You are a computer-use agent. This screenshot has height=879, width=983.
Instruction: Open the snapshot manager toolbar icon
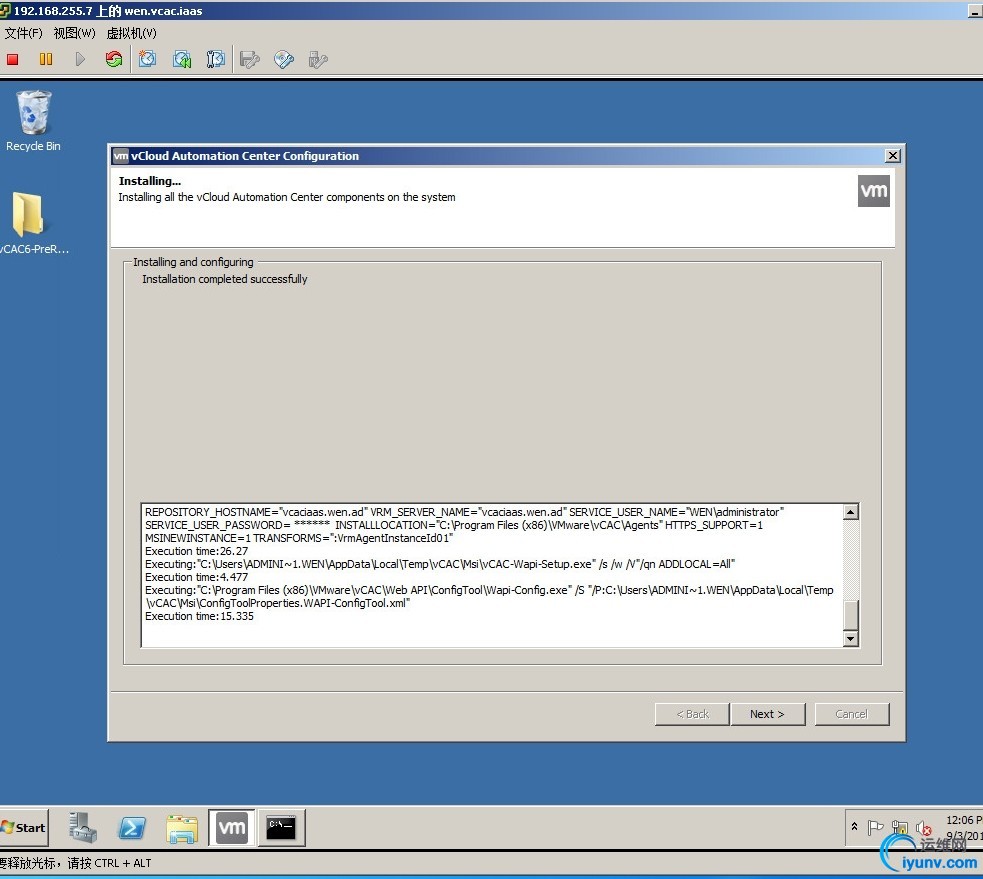tap(216, 60)
